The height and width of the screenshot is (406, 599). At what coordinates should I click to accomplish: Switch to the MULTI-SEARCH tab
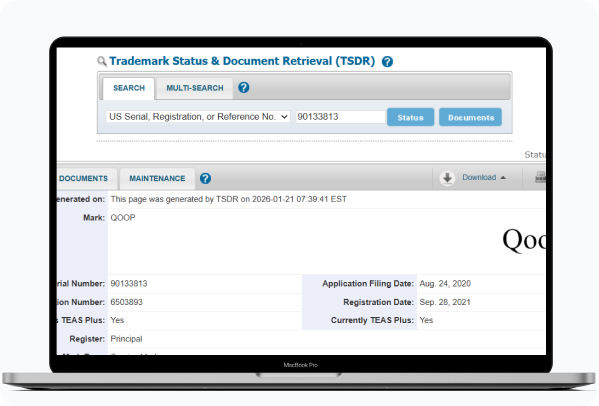tap(195, 88)
